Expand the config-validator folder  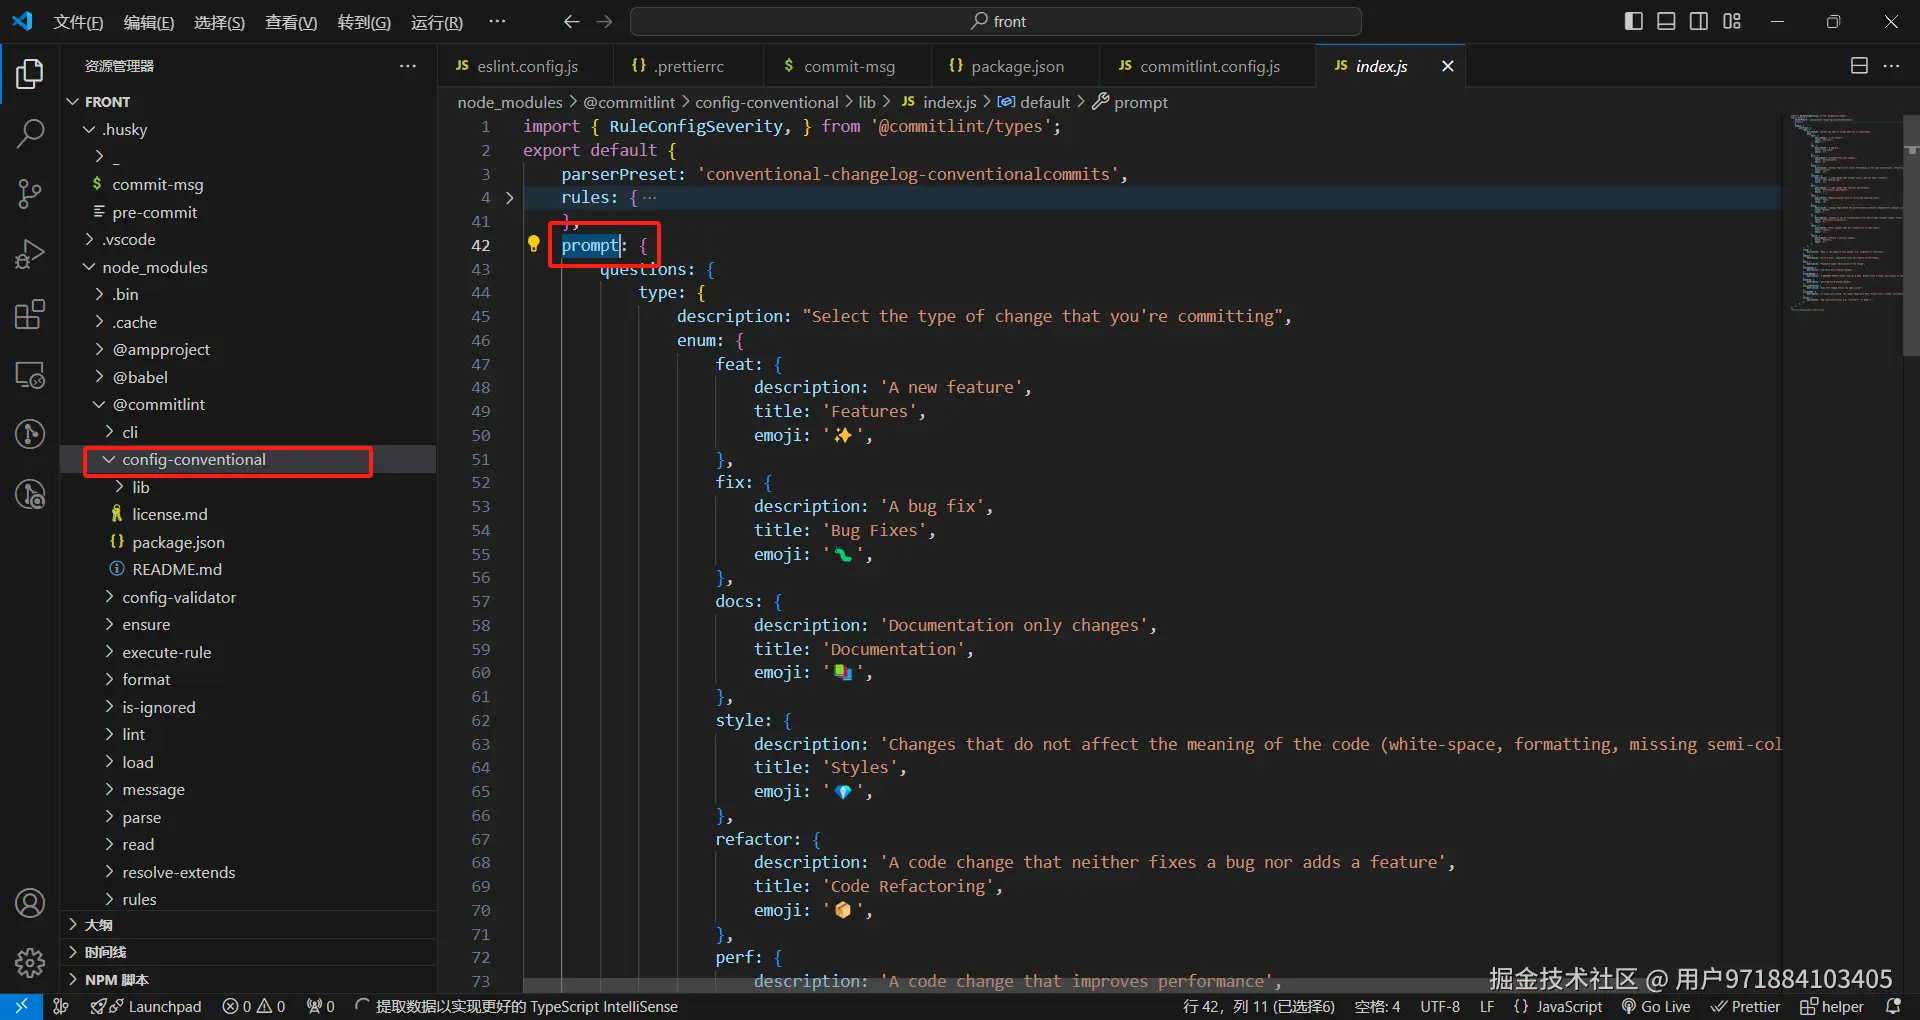pos(179,597)
